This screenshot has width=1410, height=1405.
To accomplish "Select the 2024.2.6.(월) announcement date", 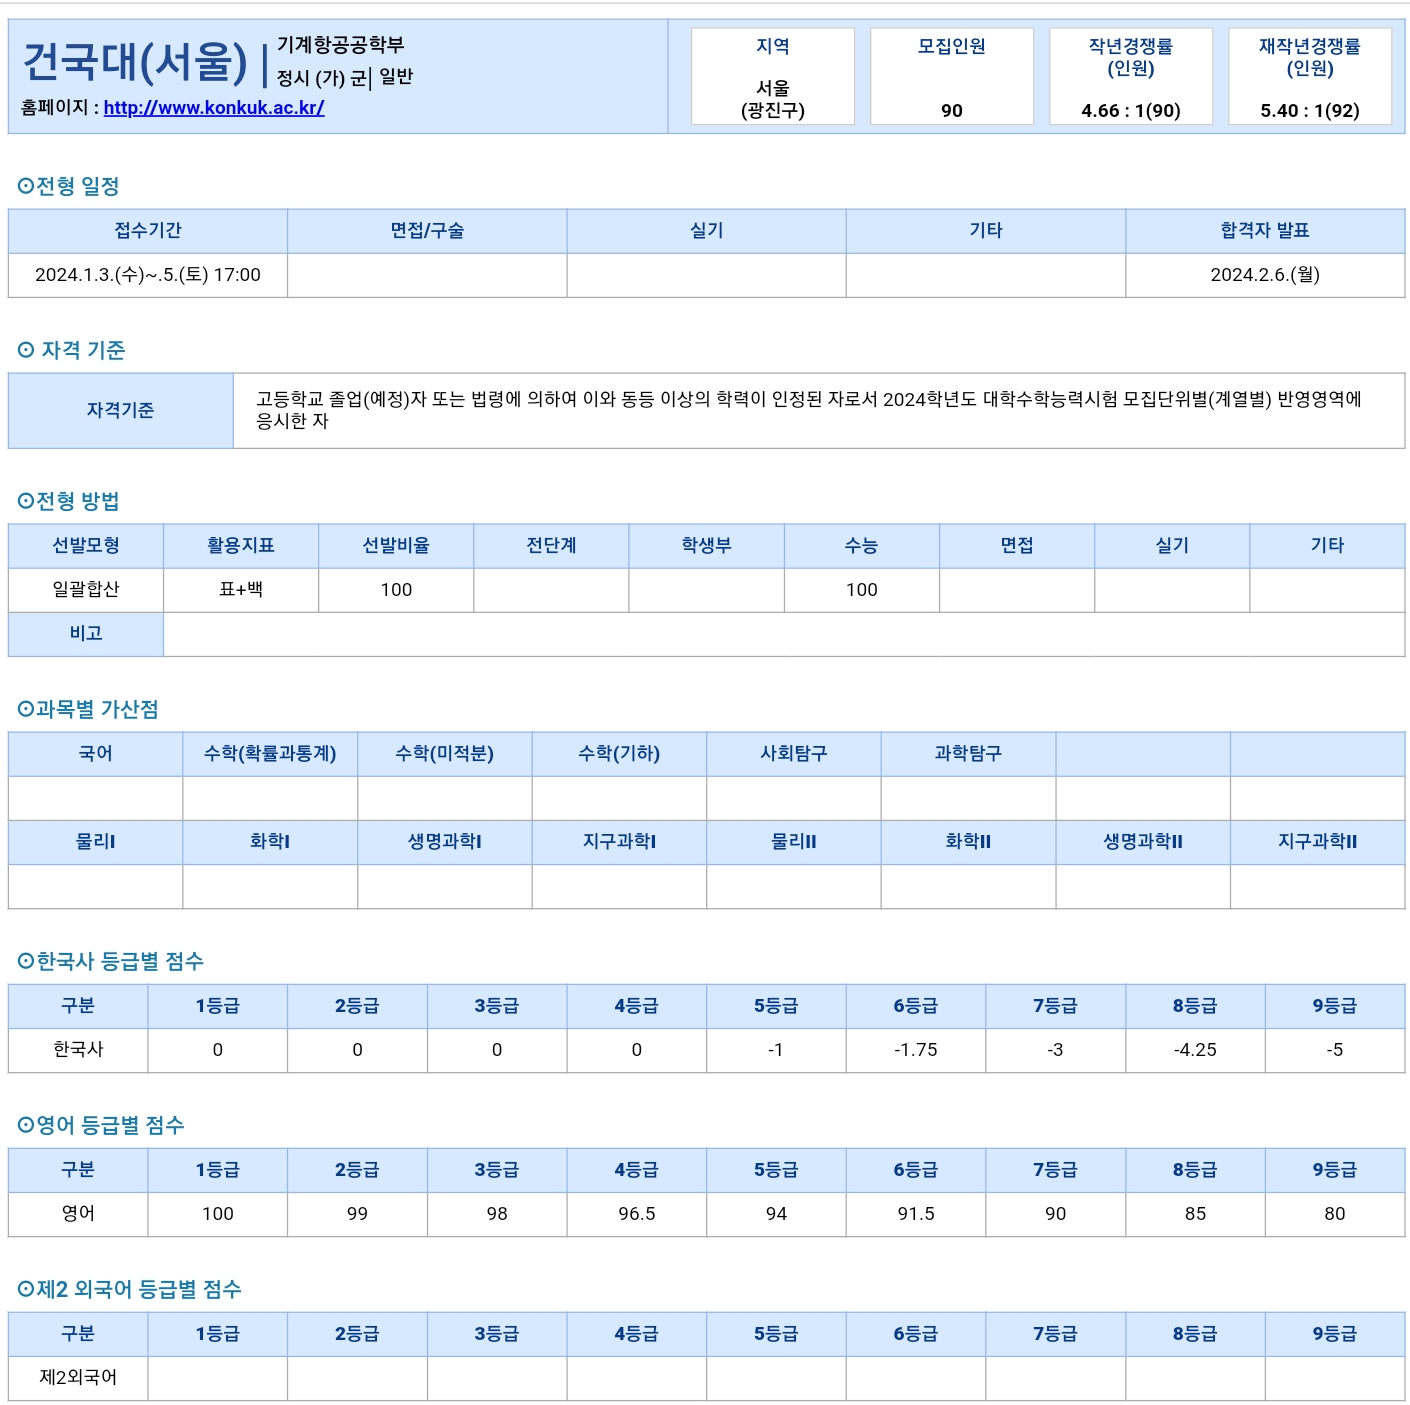I will (1265, 275).
